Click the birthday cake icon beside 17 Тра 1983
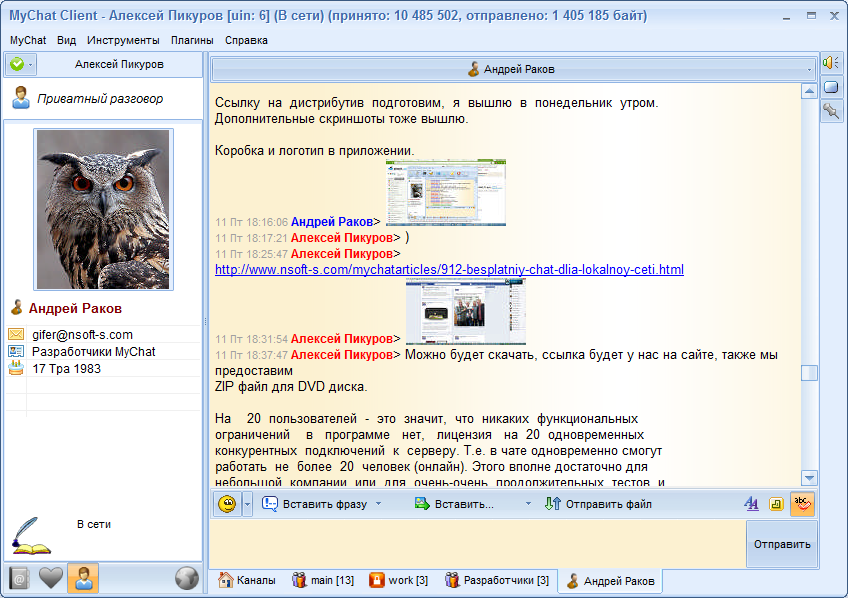848x598 pixels. [x=16, y=368]
